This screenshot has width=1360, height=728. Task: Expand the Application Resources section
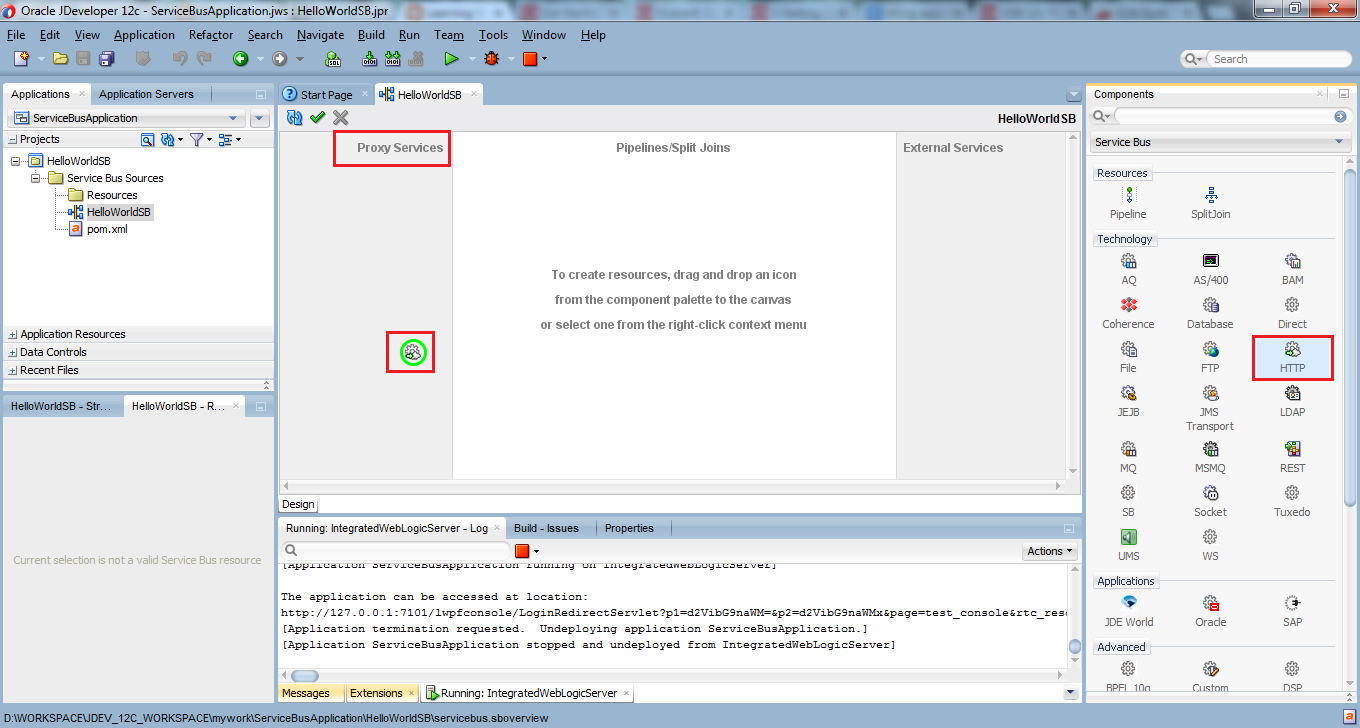pyautogui.click(x=12, y=334)
